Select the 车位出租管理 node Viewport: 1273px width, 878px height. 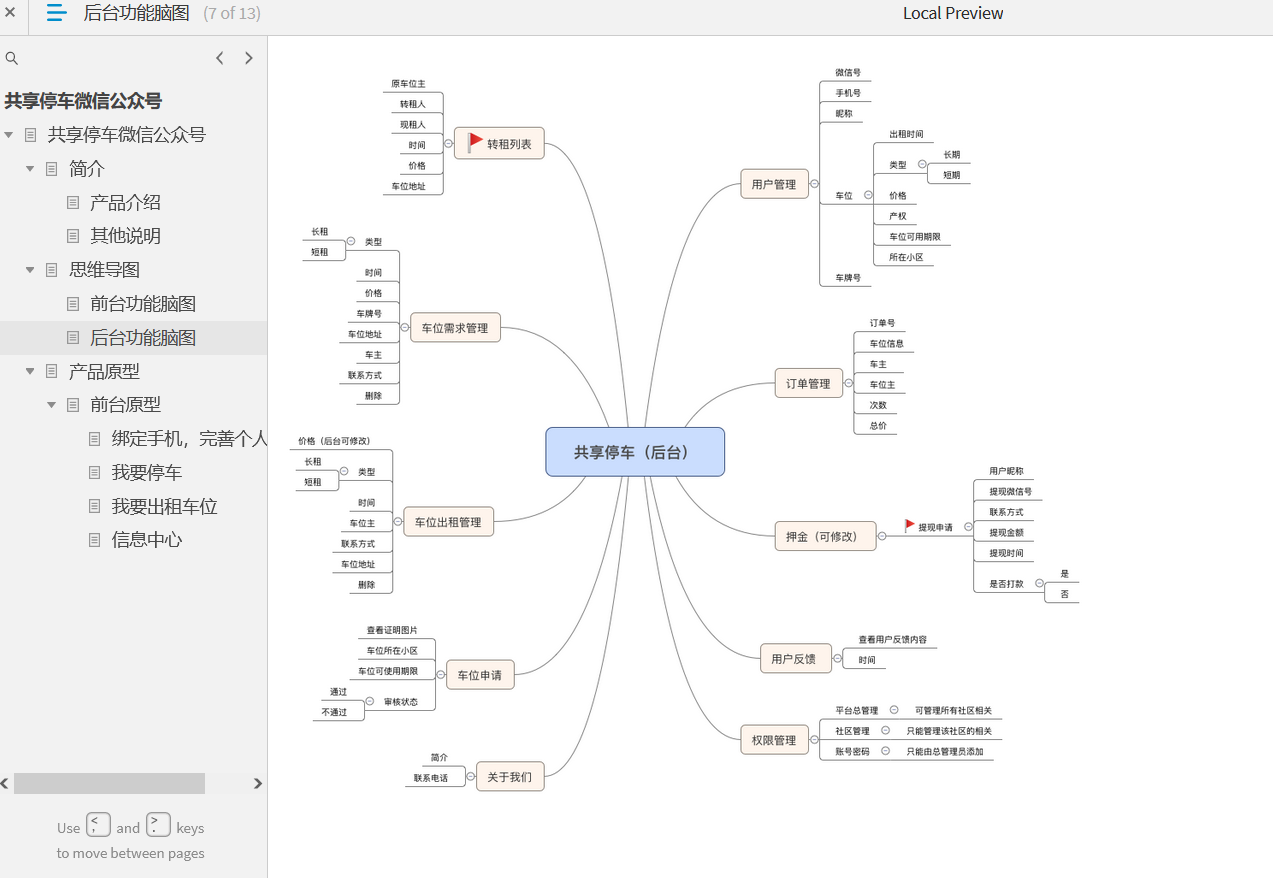point(449,522)
